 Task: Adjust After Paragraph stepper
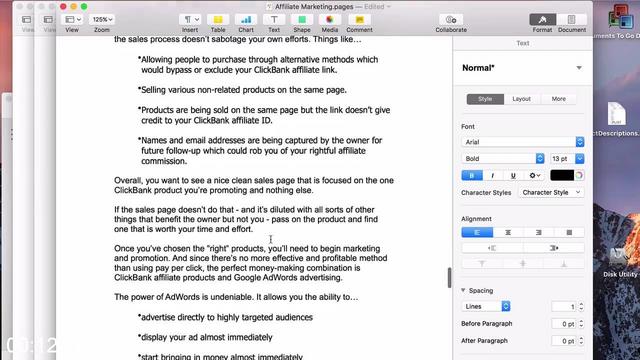(581, 340)
